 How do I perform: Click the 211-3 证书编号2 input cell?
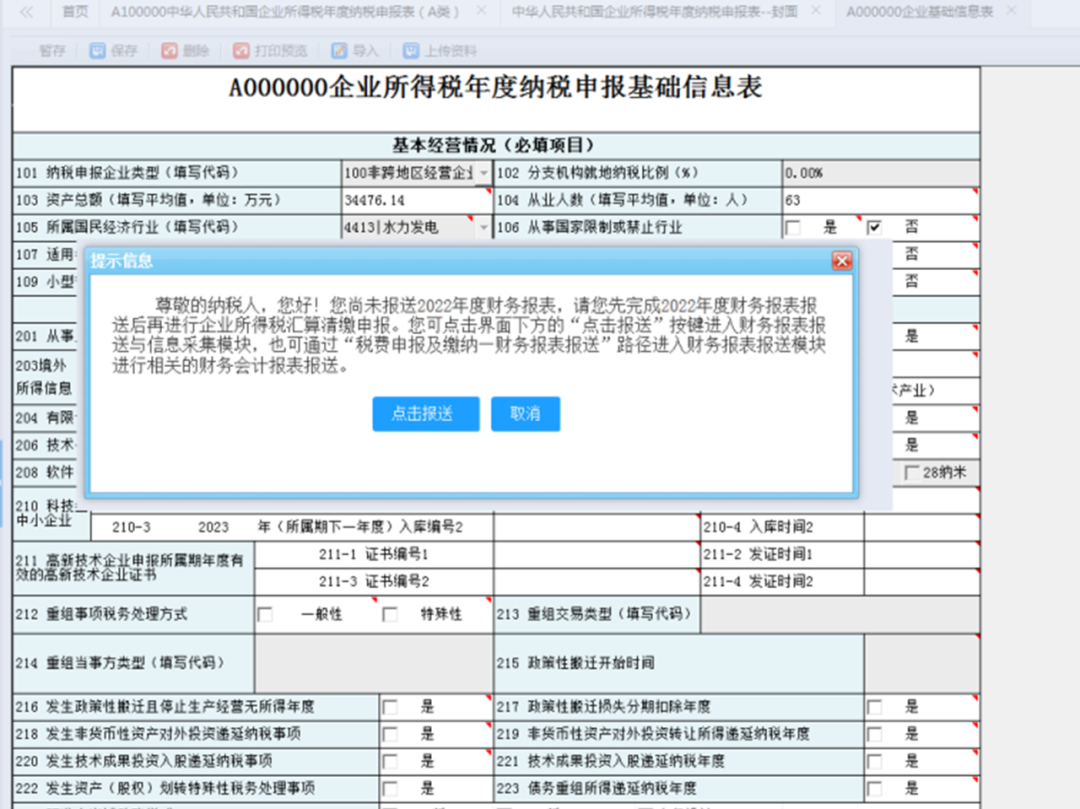click(596, 582)
